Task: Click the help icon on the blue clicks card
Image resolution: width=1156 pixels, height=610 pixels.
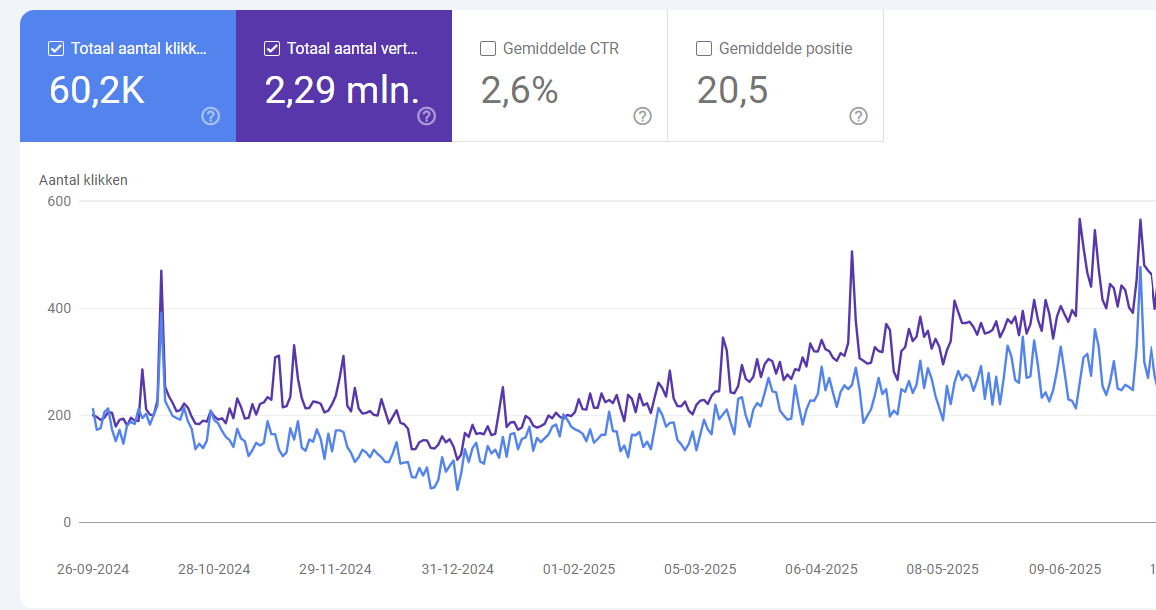Action: (x=210, y=116)
